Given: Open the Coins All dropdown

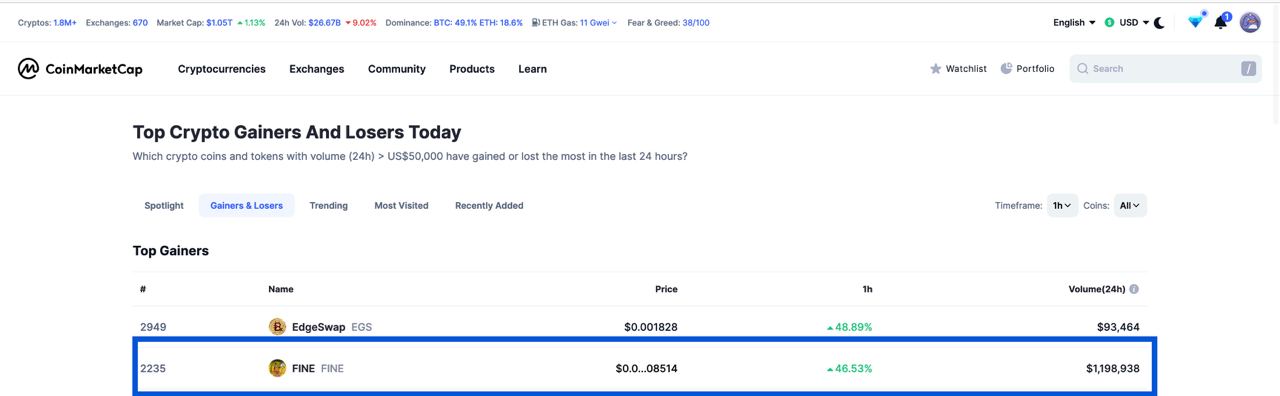Looking at the screenshot, I should [x=1130, y=206].
